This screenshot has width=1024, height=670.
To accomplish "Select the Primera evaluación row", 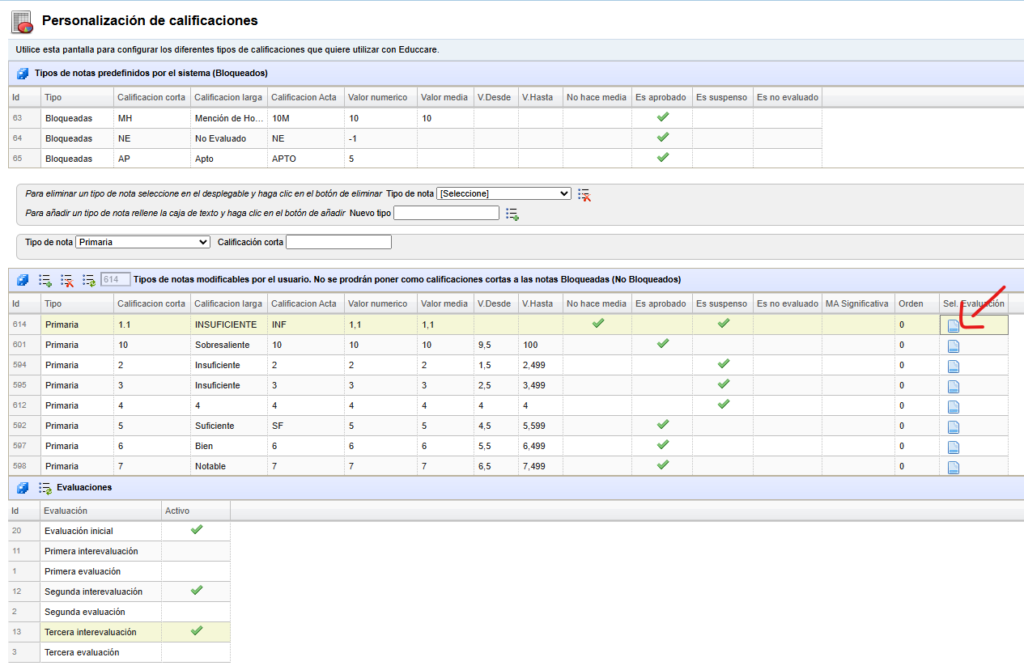I will [x=83, y=571].
